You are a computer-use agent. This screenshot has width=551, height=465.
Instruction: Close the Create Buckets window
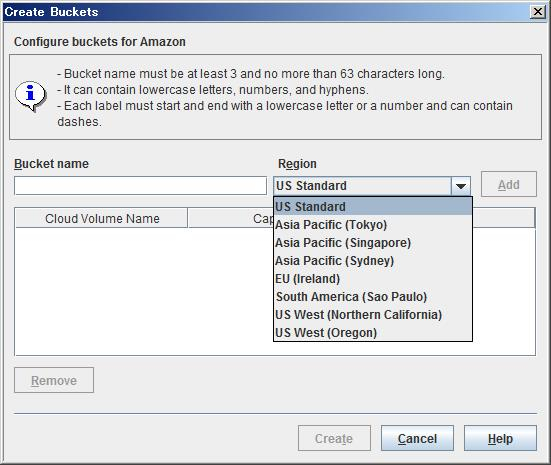(538, 12)
